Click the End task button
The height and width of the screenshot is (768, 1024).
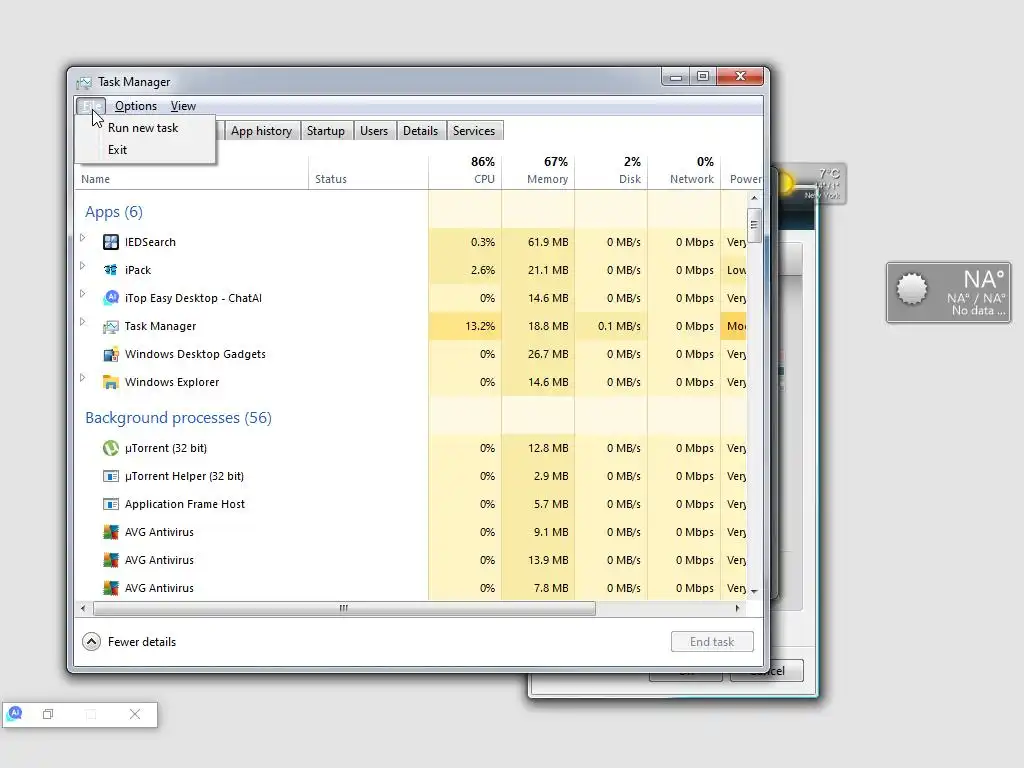click(x=712, y=642)
